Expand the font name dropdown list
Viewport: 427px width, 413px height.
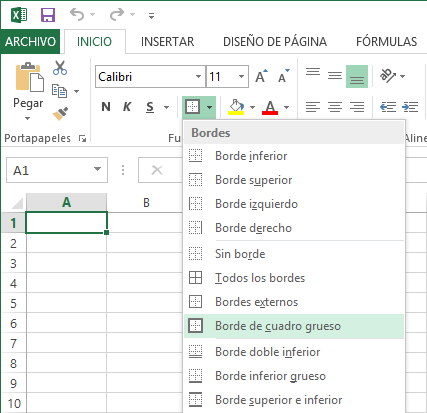(x=199, y=77)
